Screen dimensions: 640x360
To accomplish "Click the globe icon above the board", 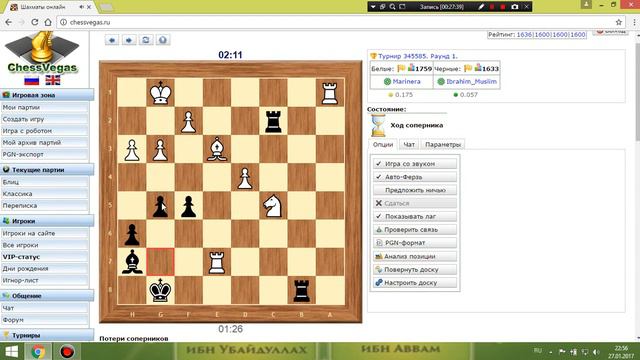I will click(163, 40).
